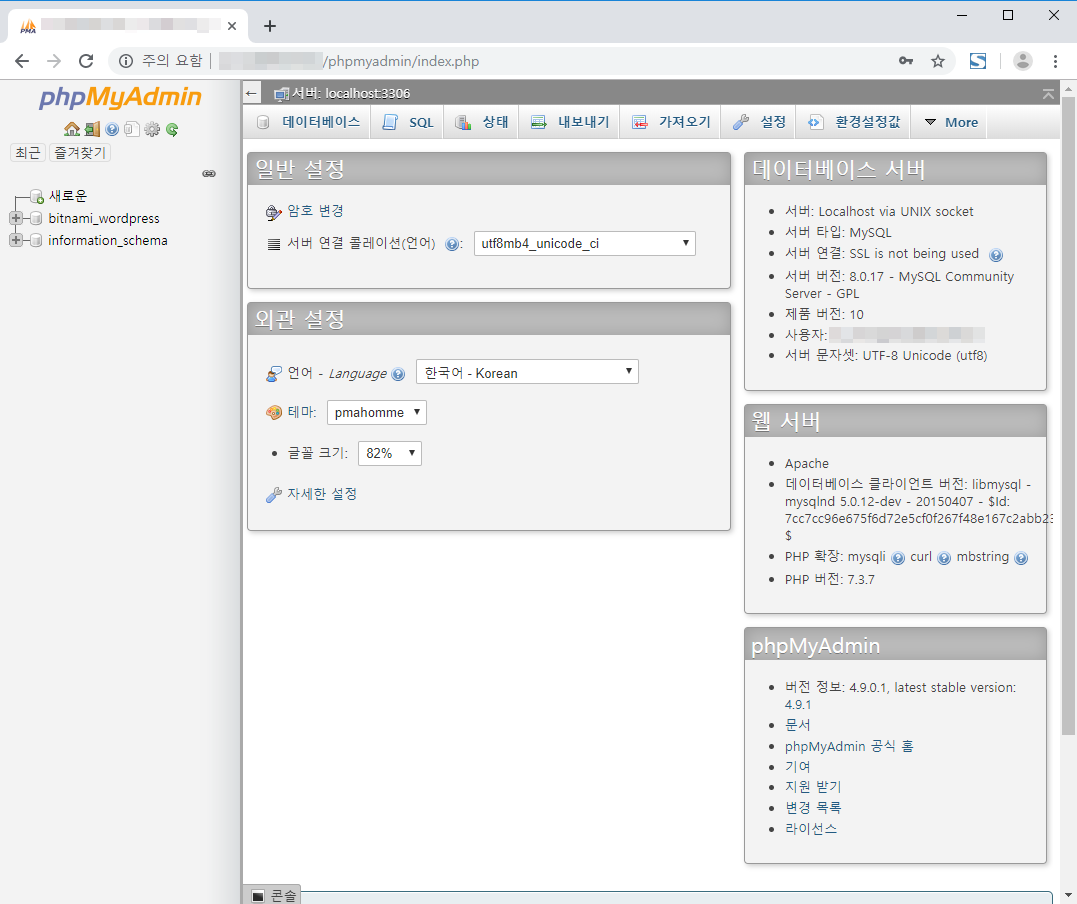
Task: Click the phpMyAdmin logo in sidebar
Action: pyautogui.click(x=120, y=98)
